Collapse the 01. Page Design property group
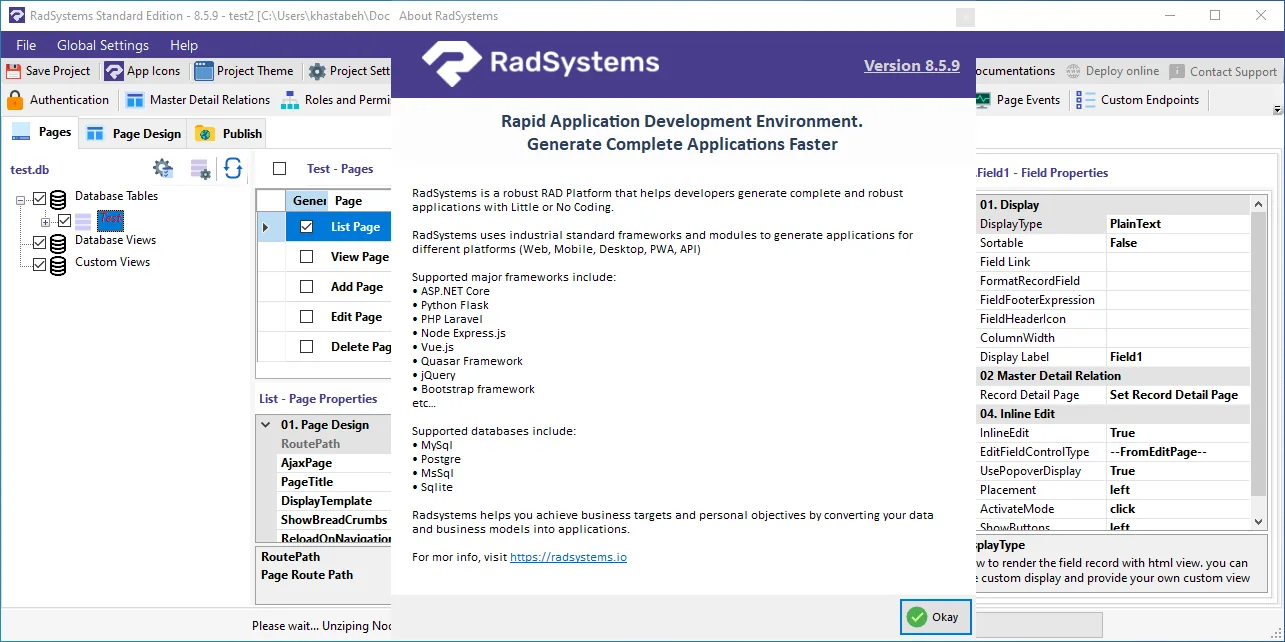Image resolution: width=1285 pixels, height=642 pixels. click(x=266, y=425)
